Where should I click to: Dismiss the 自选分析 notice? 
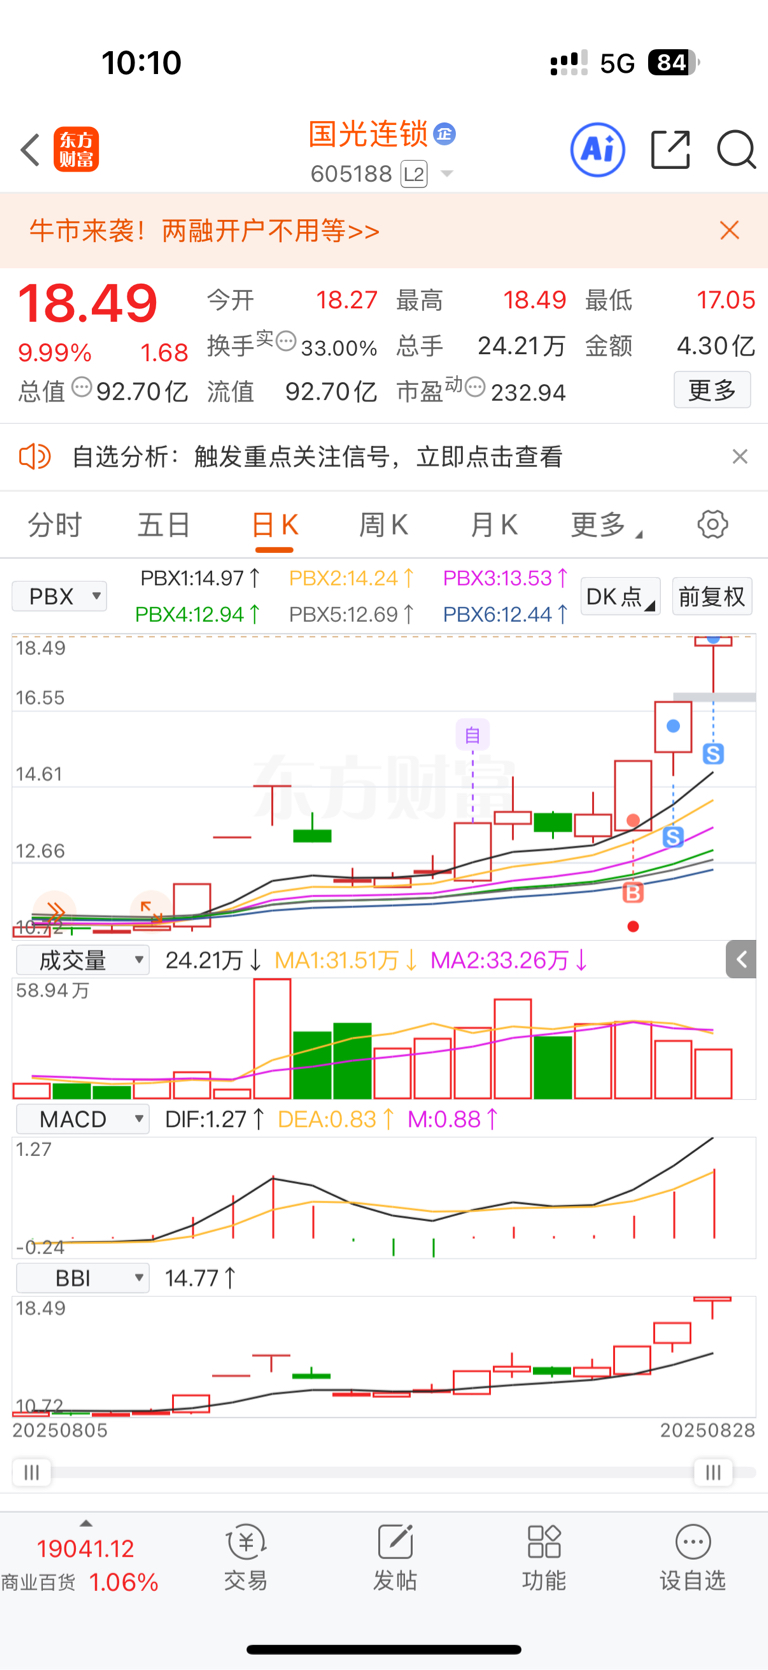pyautogui.click(x=740, y=457)
